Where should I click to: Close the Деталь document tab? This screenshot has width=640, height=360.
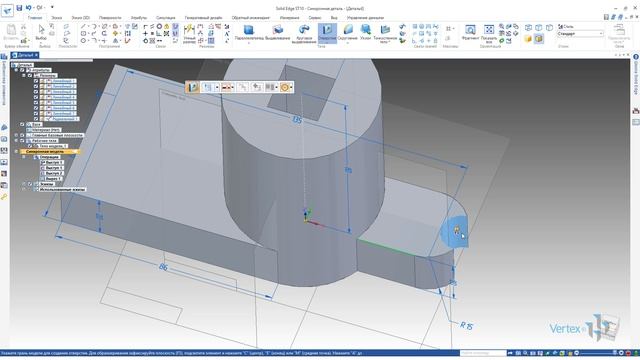point(36,55)
